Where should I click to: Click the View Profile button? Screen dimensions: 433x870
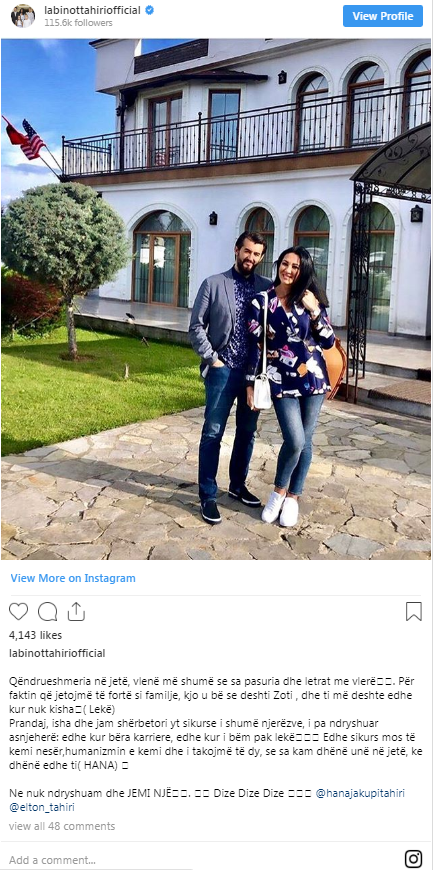point(382,16)
